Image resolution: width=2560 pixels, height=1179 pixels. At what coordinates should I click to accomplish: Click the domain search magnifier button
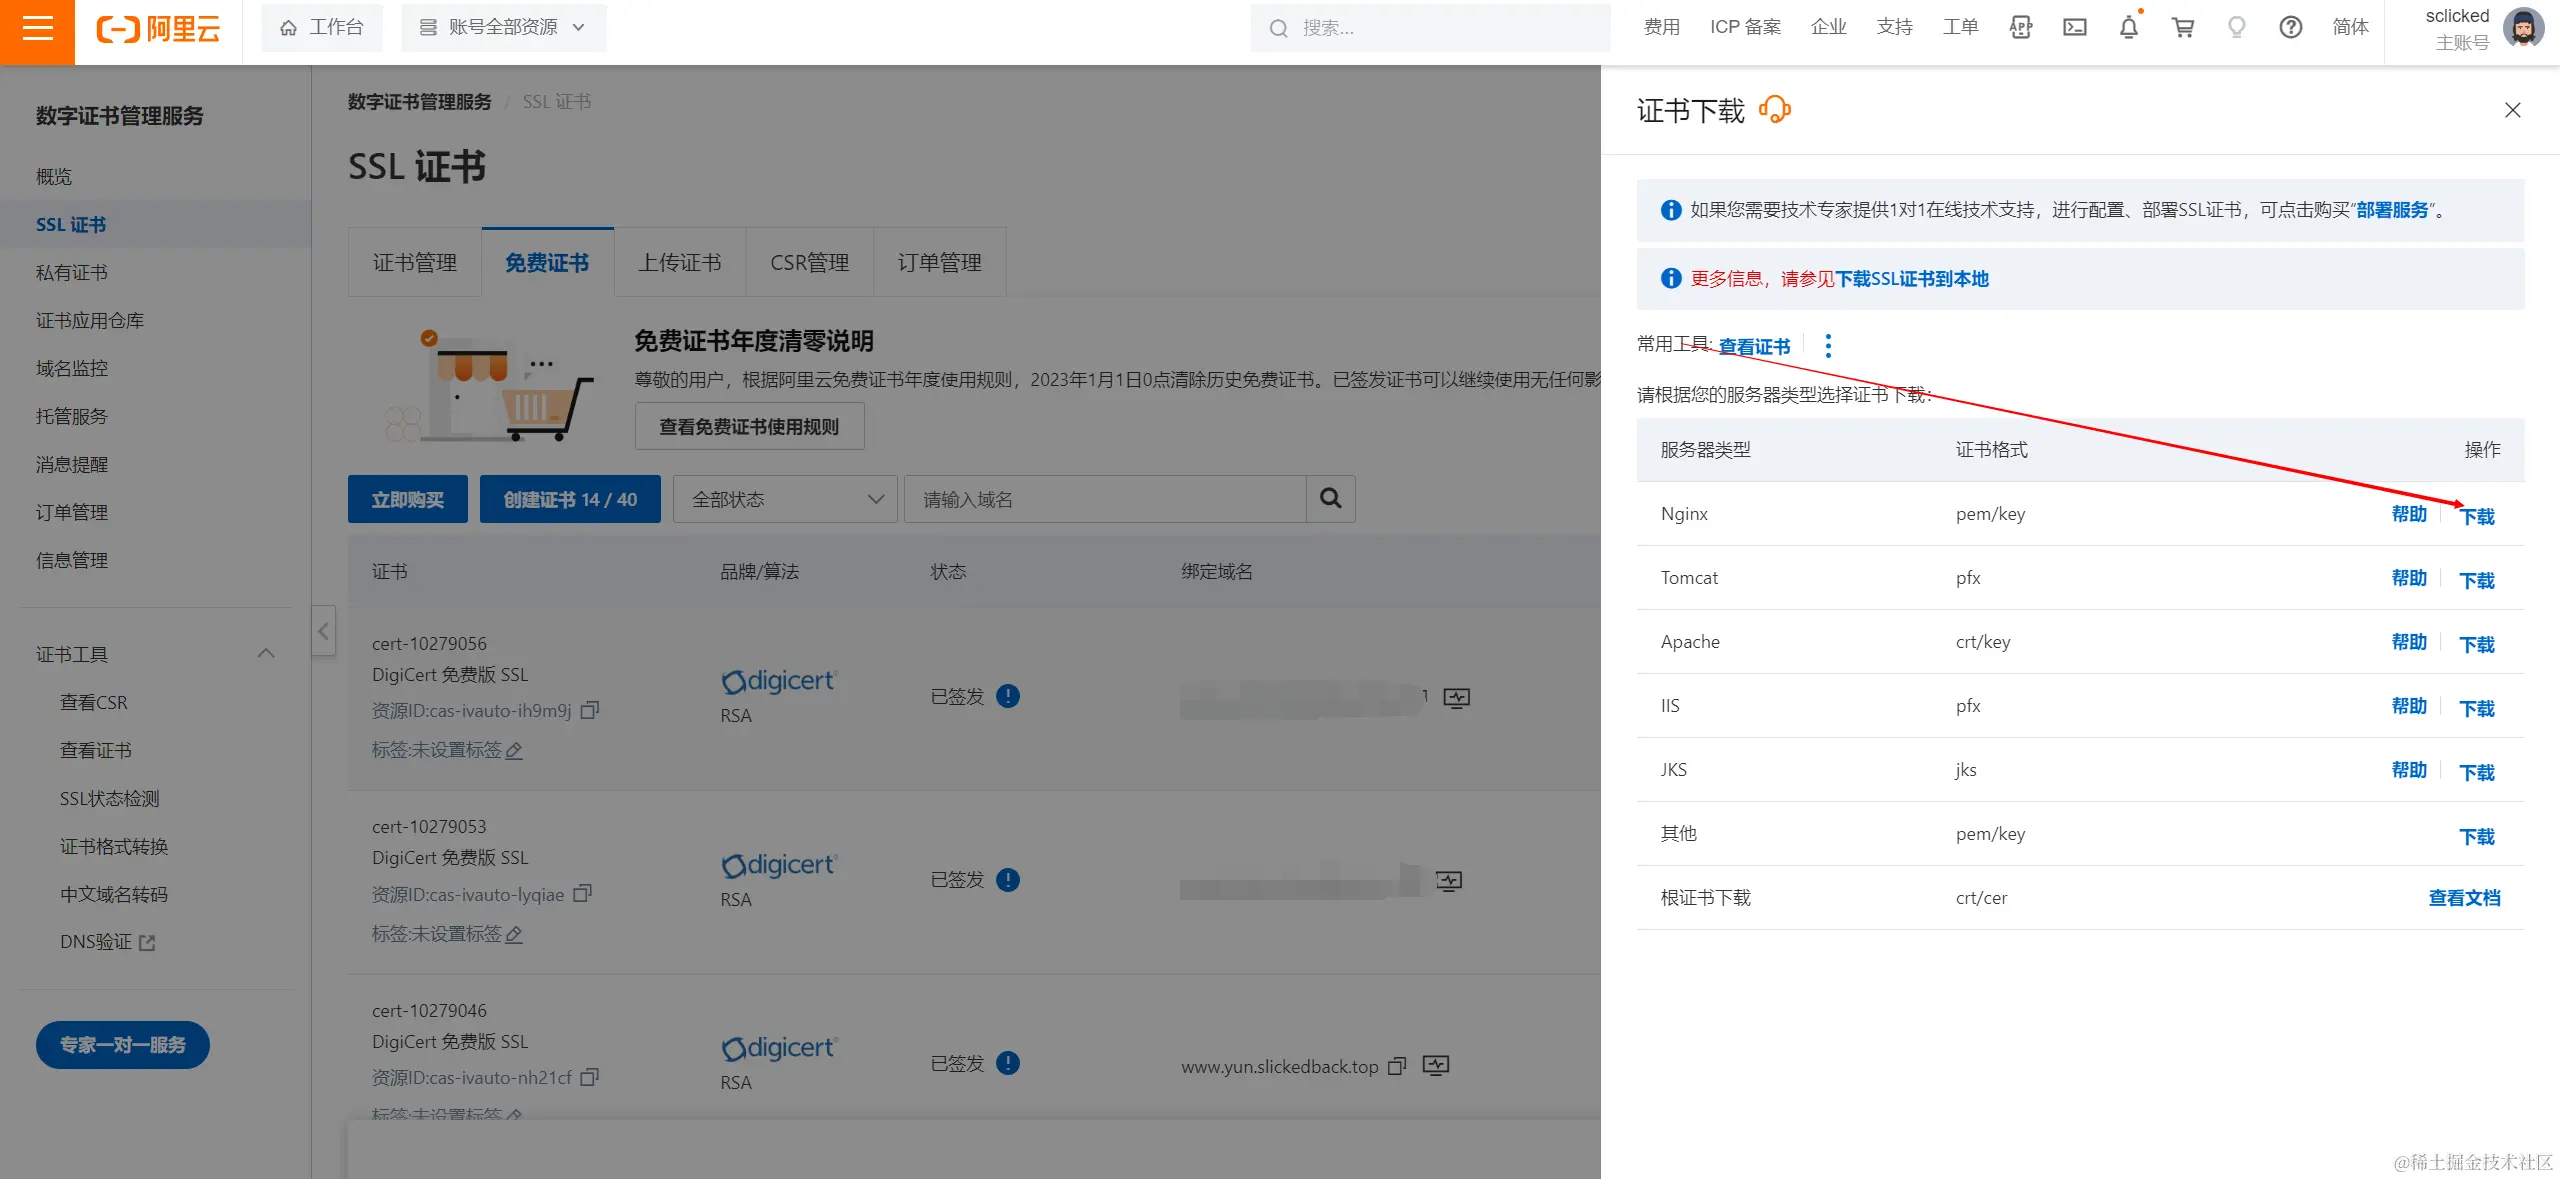1330,498
